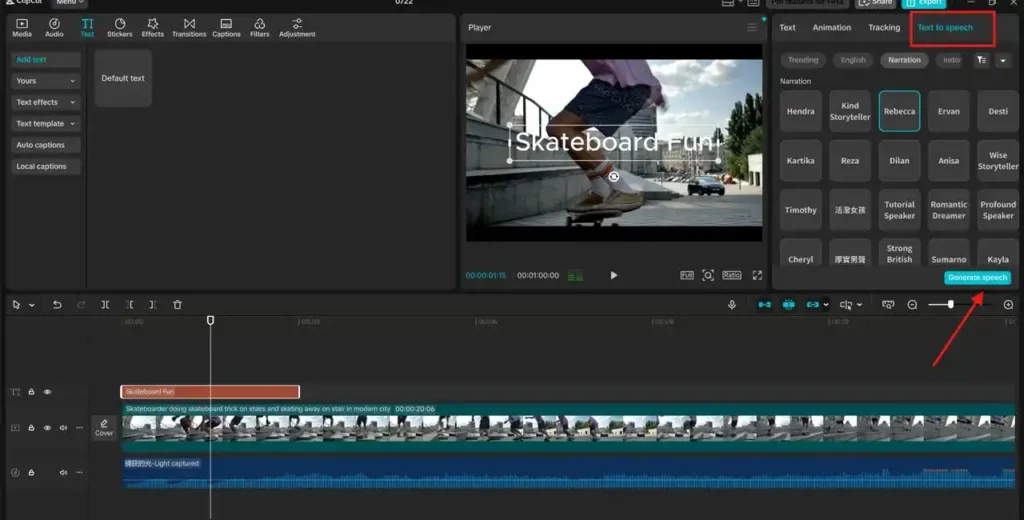Lock the video track

(x=31, y=428)
